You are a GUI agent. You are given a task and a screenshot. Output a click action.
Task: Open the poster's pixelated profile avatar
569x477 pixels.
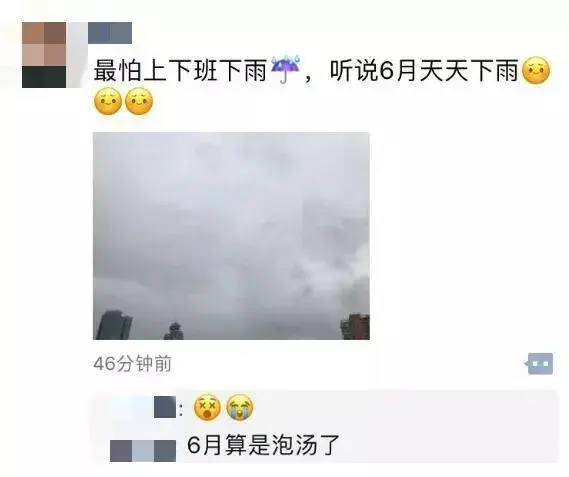coord(44,55)
